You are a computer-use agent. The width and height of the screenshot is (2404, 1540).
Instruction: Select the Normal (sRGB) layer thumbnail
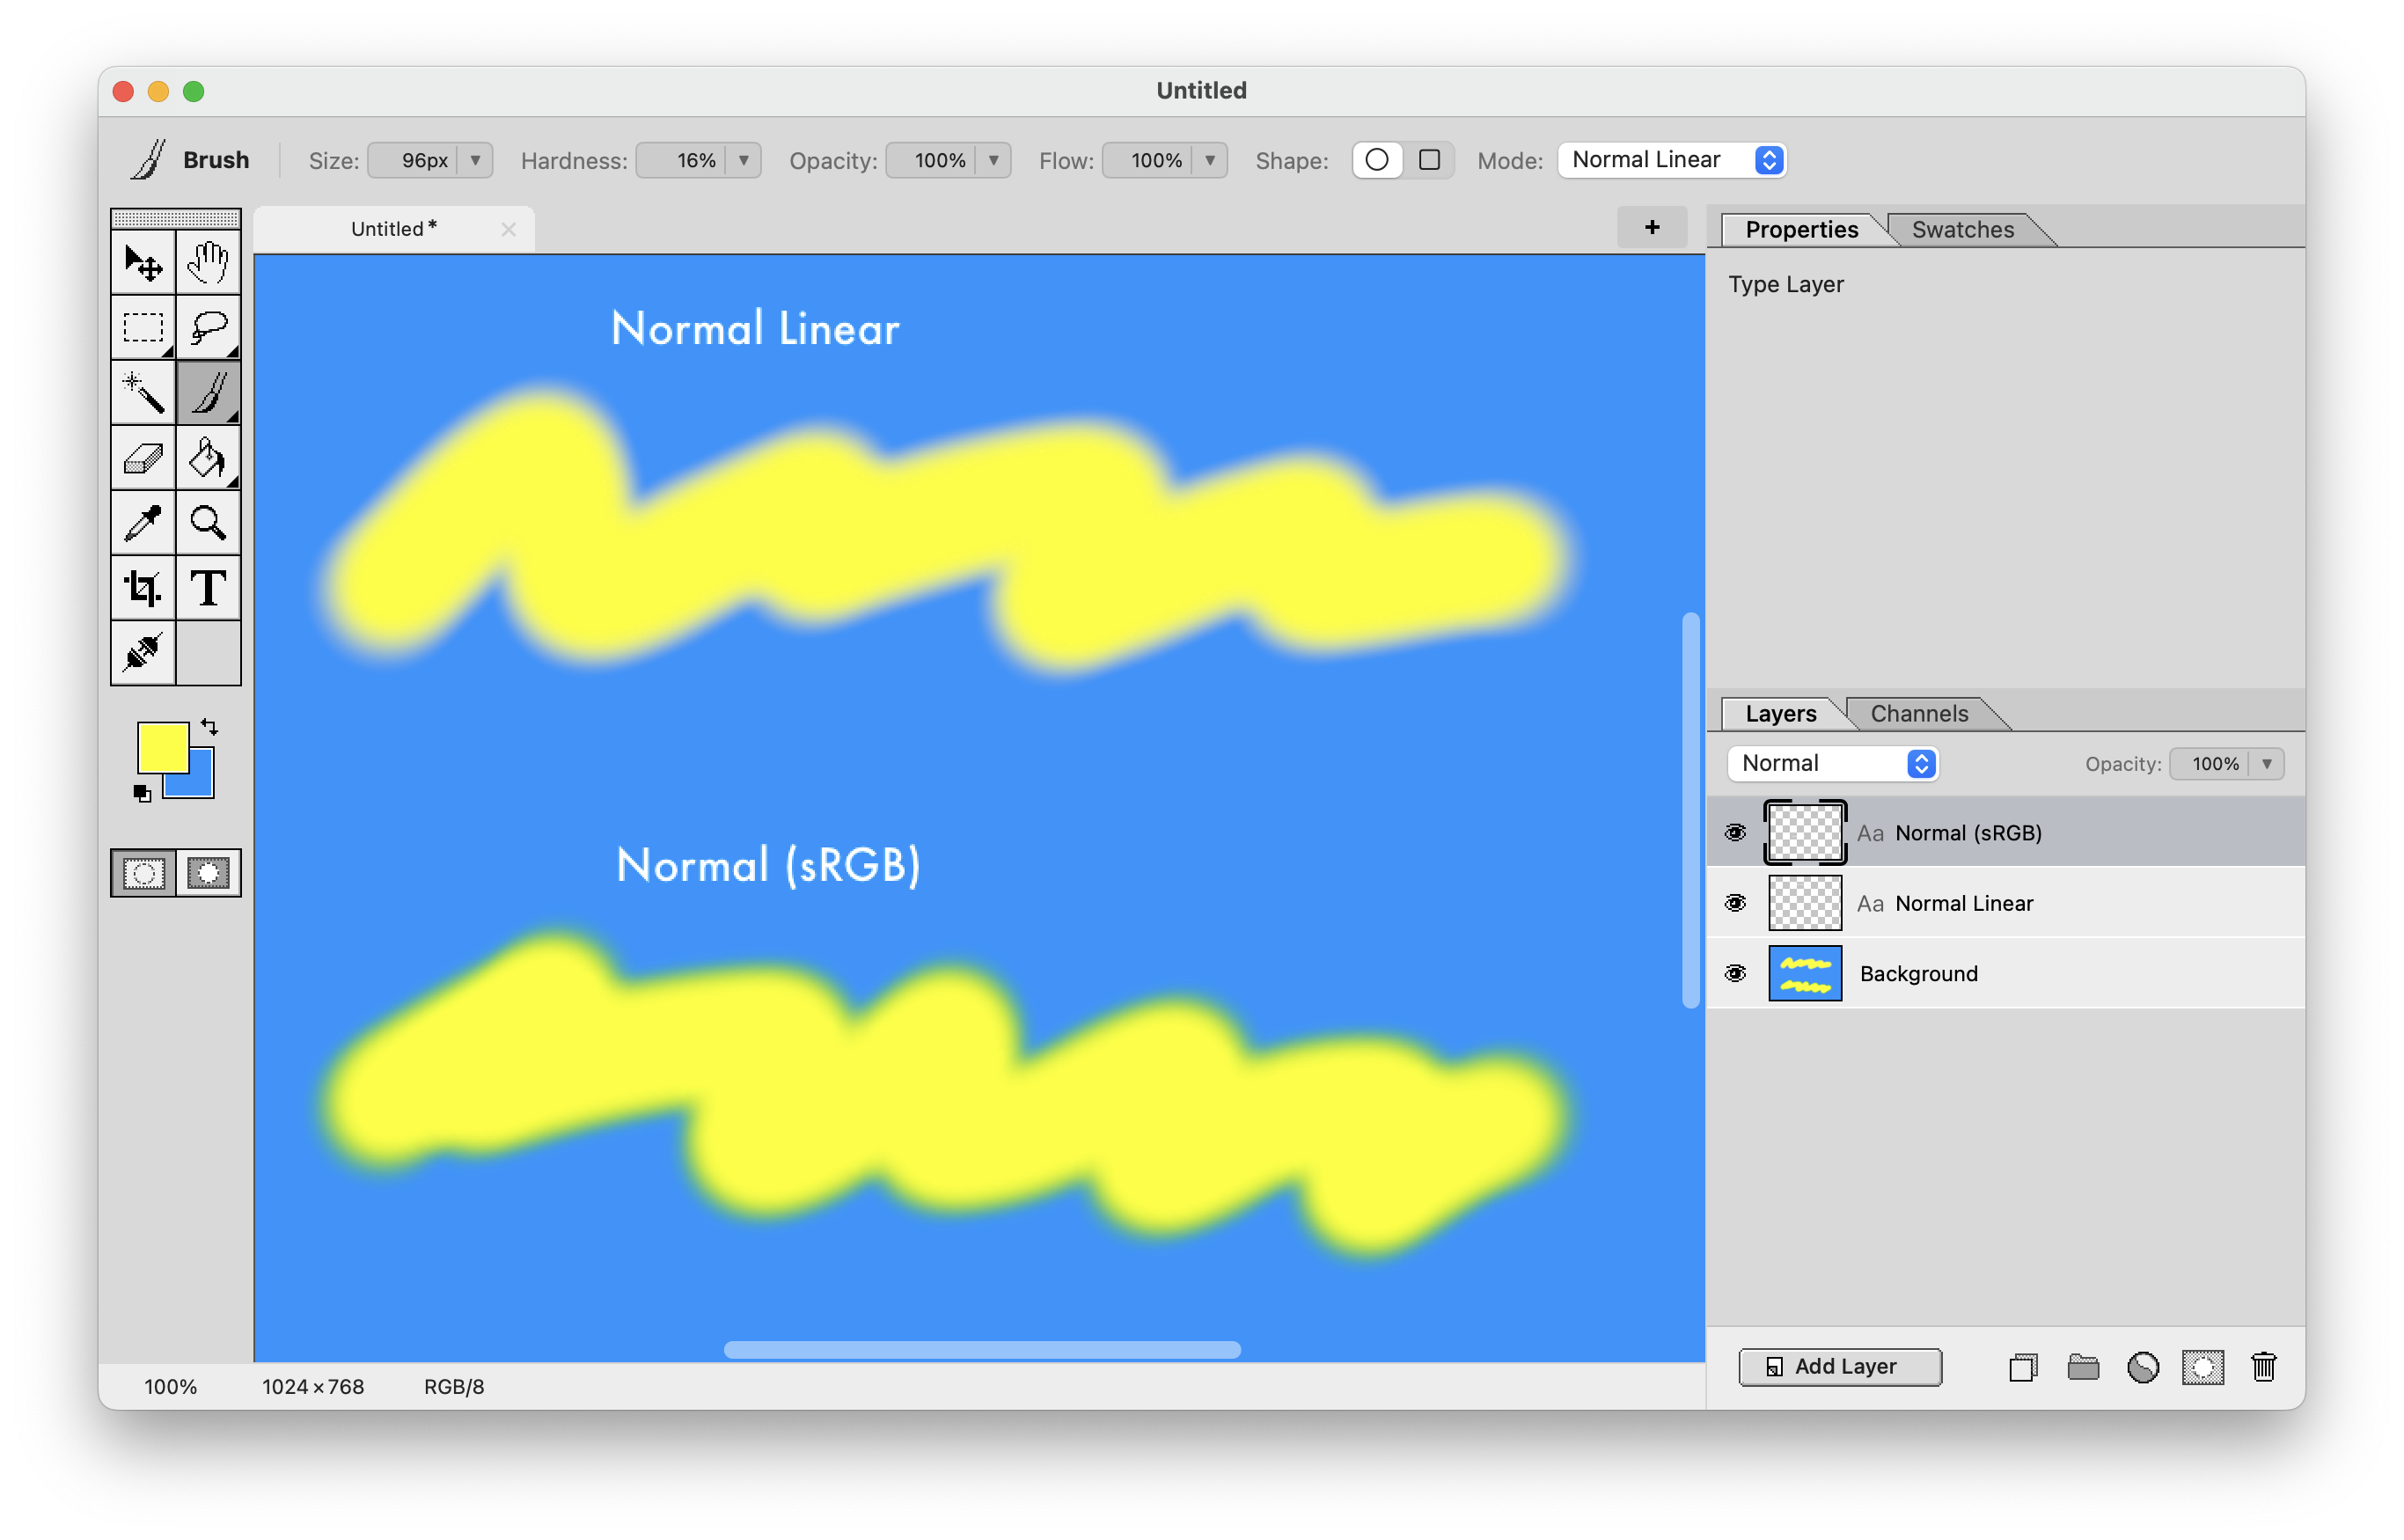tap(1805, 832)
